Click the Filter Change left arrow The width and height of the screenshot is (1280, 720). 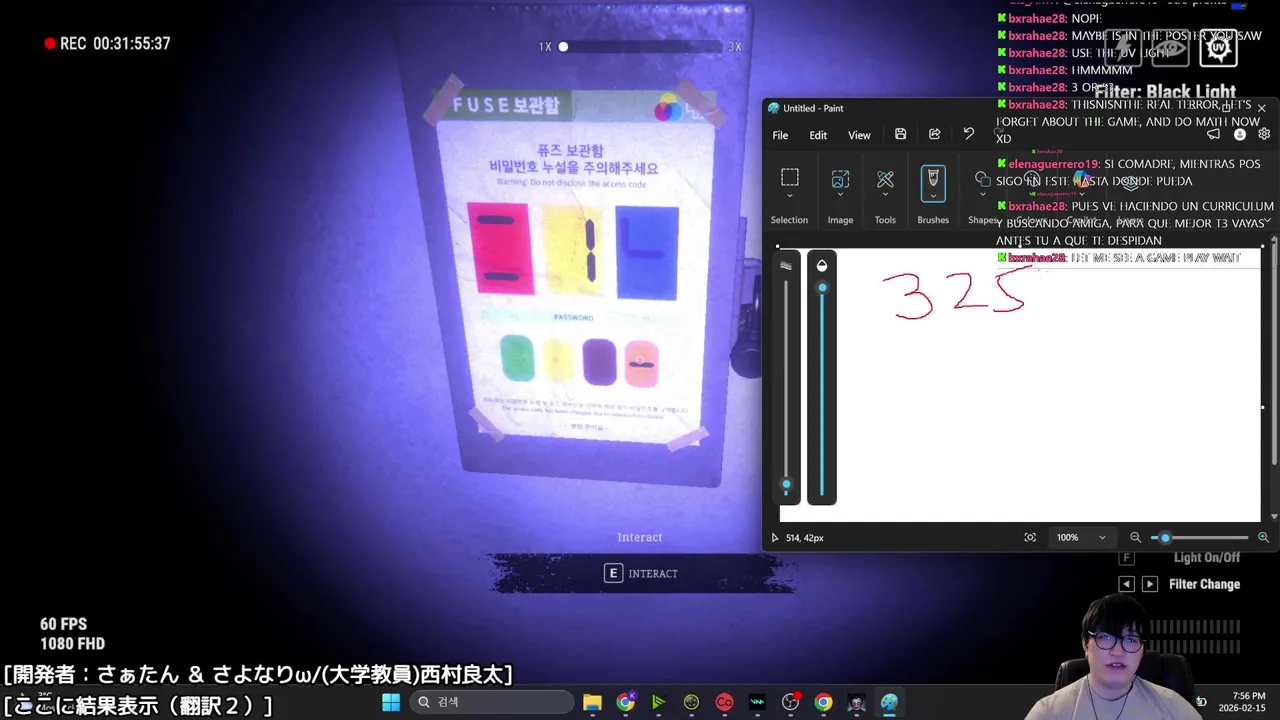point(1127,584)
